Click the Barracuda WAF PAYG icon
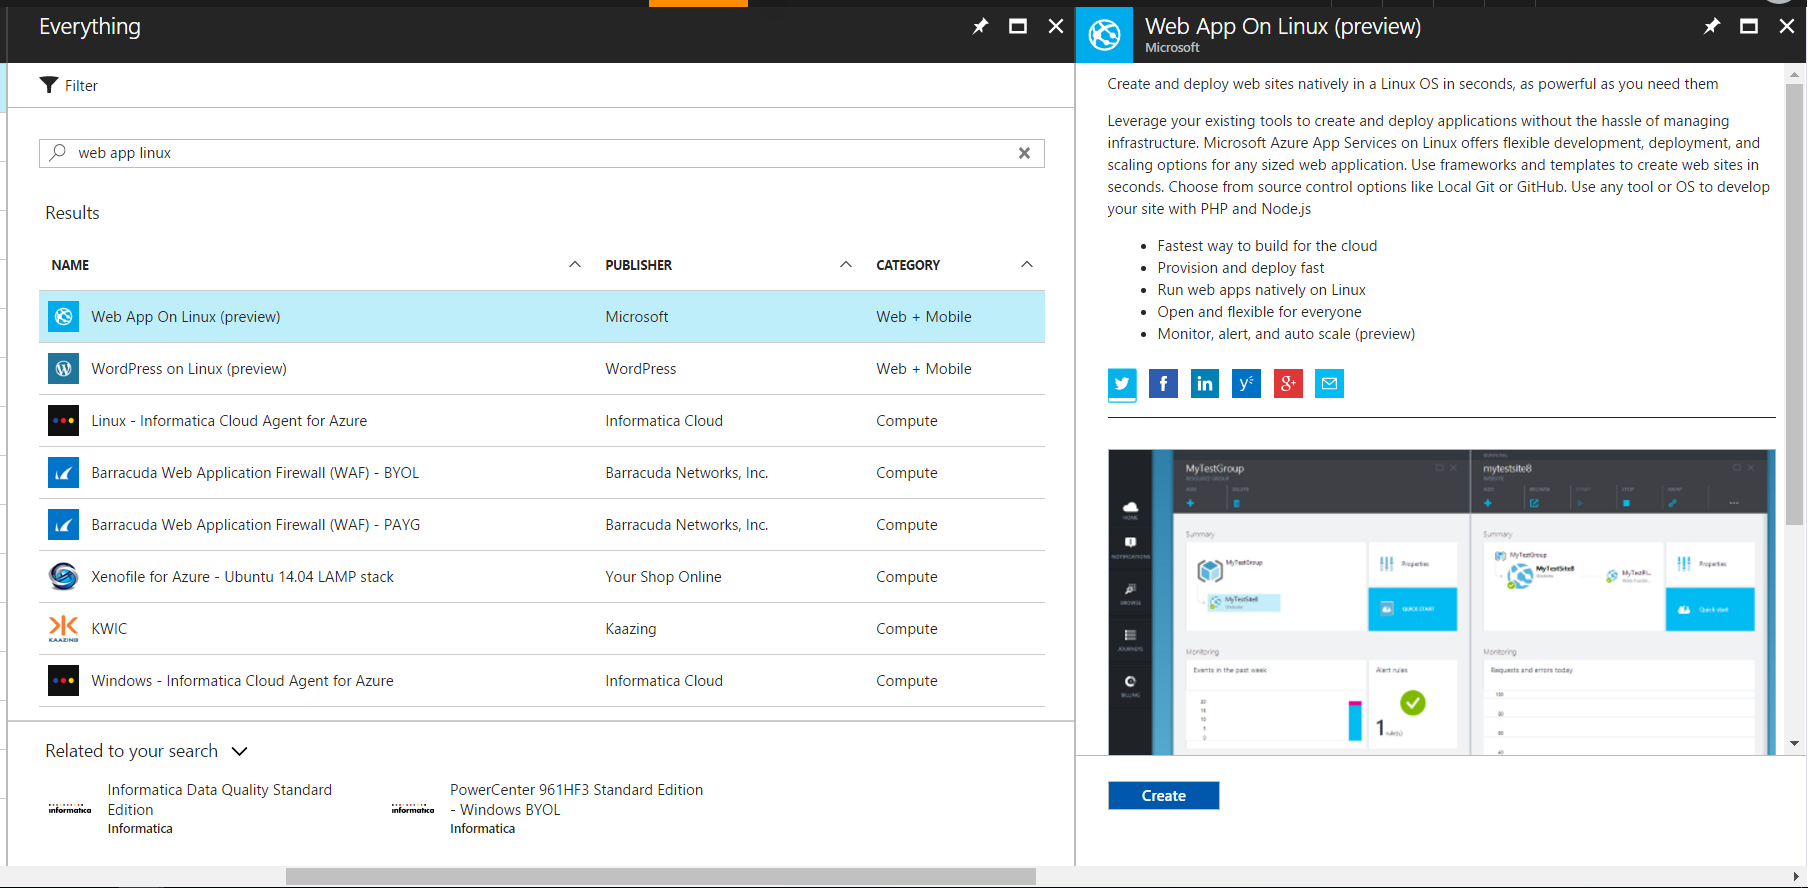This screenshot has height=888, width=1808. tap(63, 525)
